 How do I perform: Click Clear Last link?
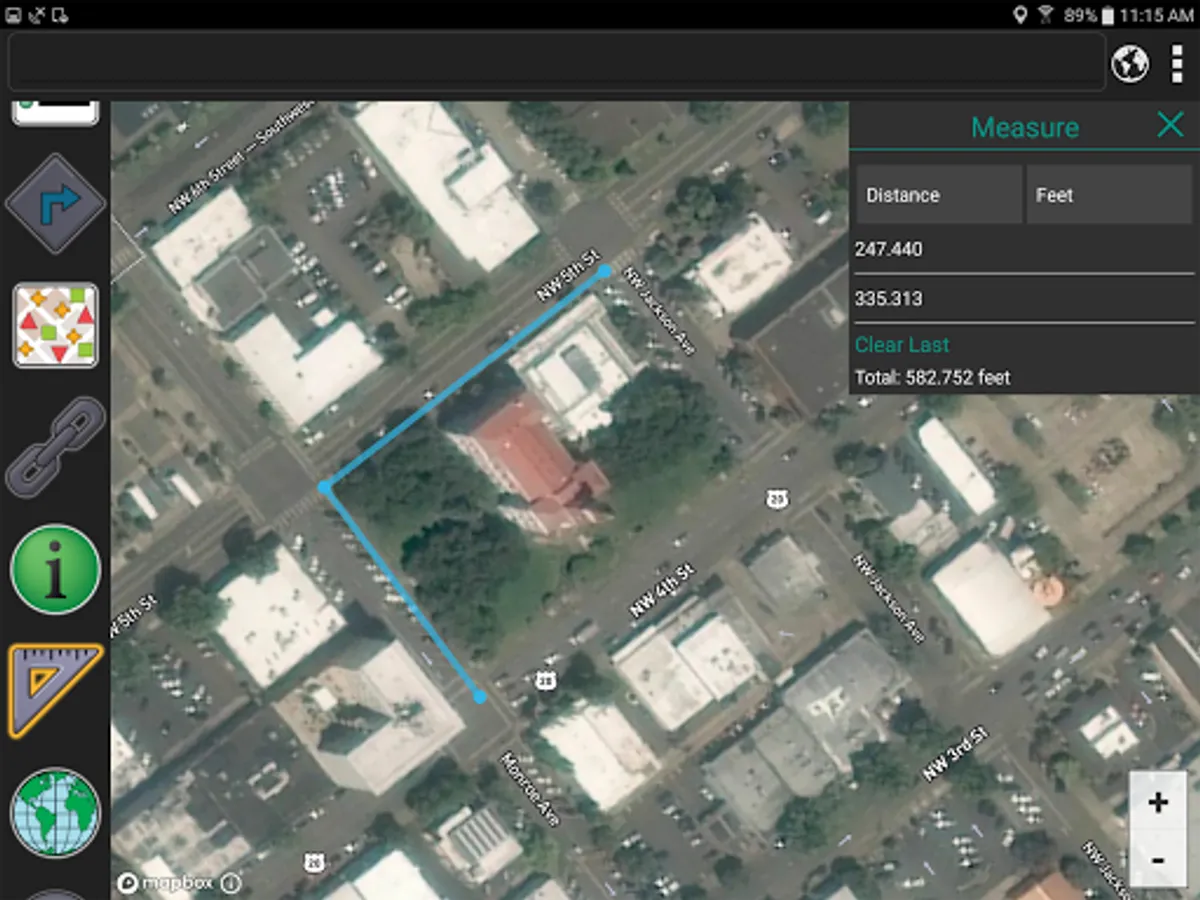tap(902, 345)
